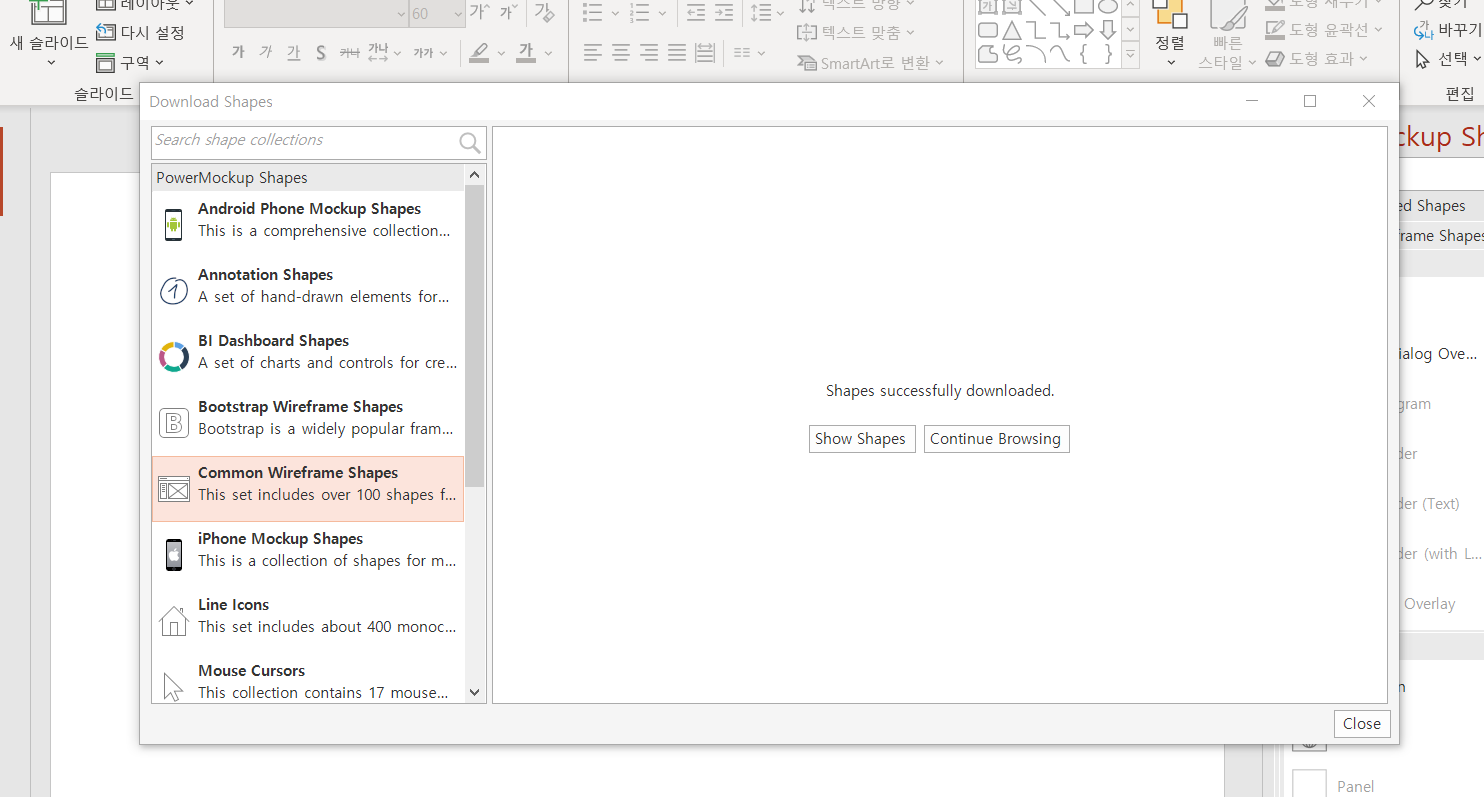Click the collections list scroll-down arrow

click(475, 692)
